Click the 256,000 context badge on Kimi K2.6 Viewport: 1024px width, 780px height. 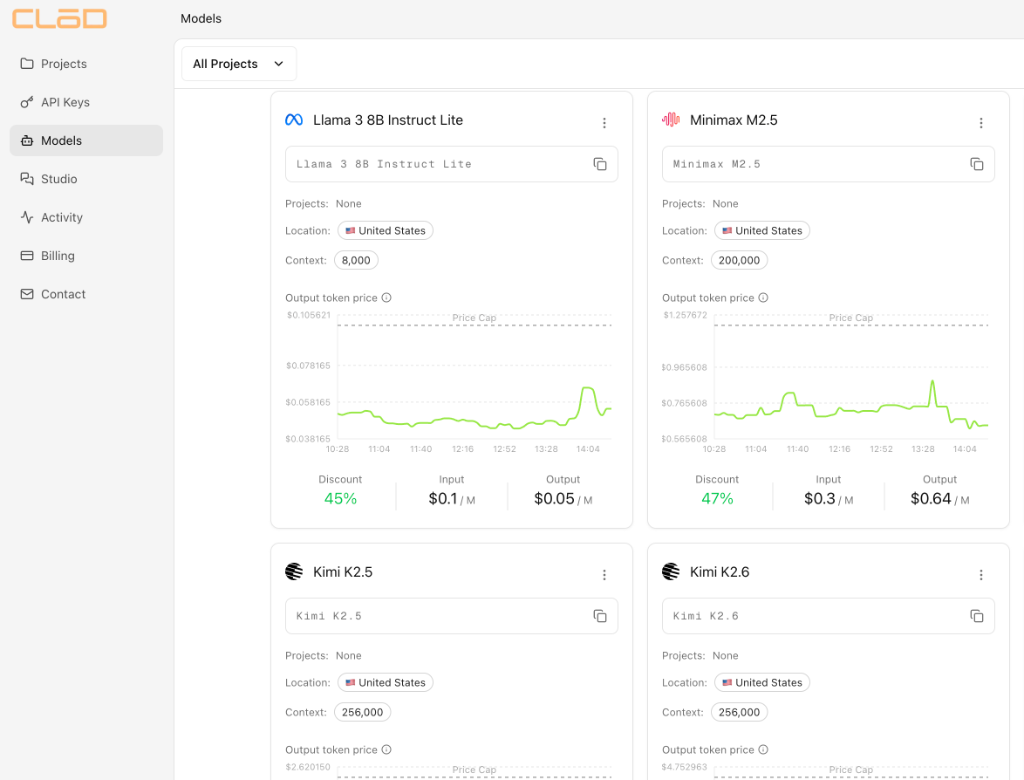click(x=739, y=712)
